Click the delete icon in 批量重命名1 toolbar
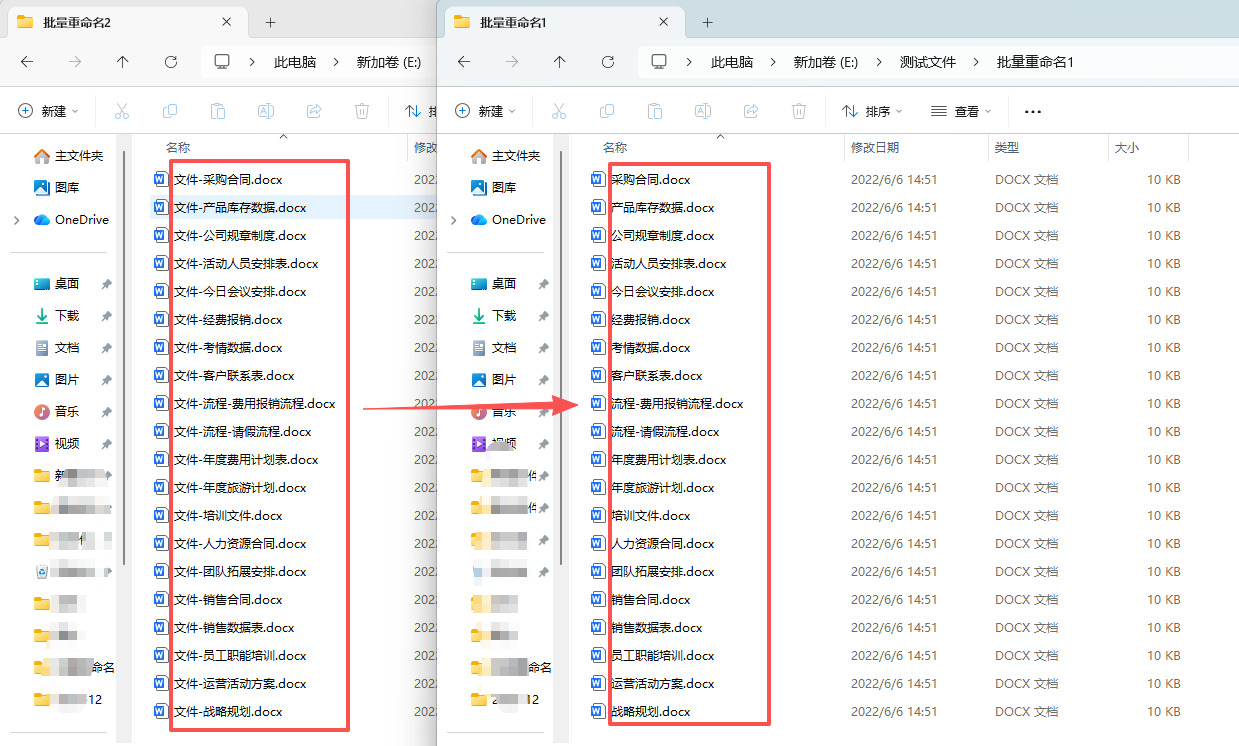Viewport: 1239px width, 746px height. [799, 111]
